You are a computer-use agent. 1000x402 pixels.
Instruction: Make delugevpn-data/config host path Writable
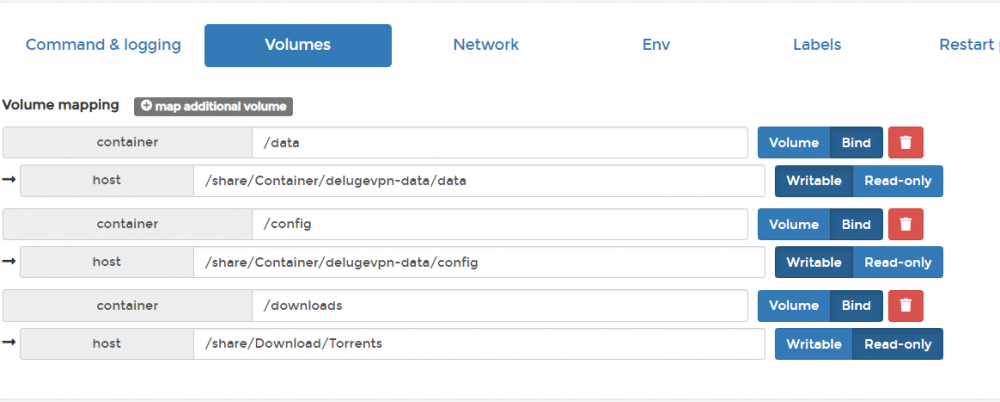tap(814, 262)
